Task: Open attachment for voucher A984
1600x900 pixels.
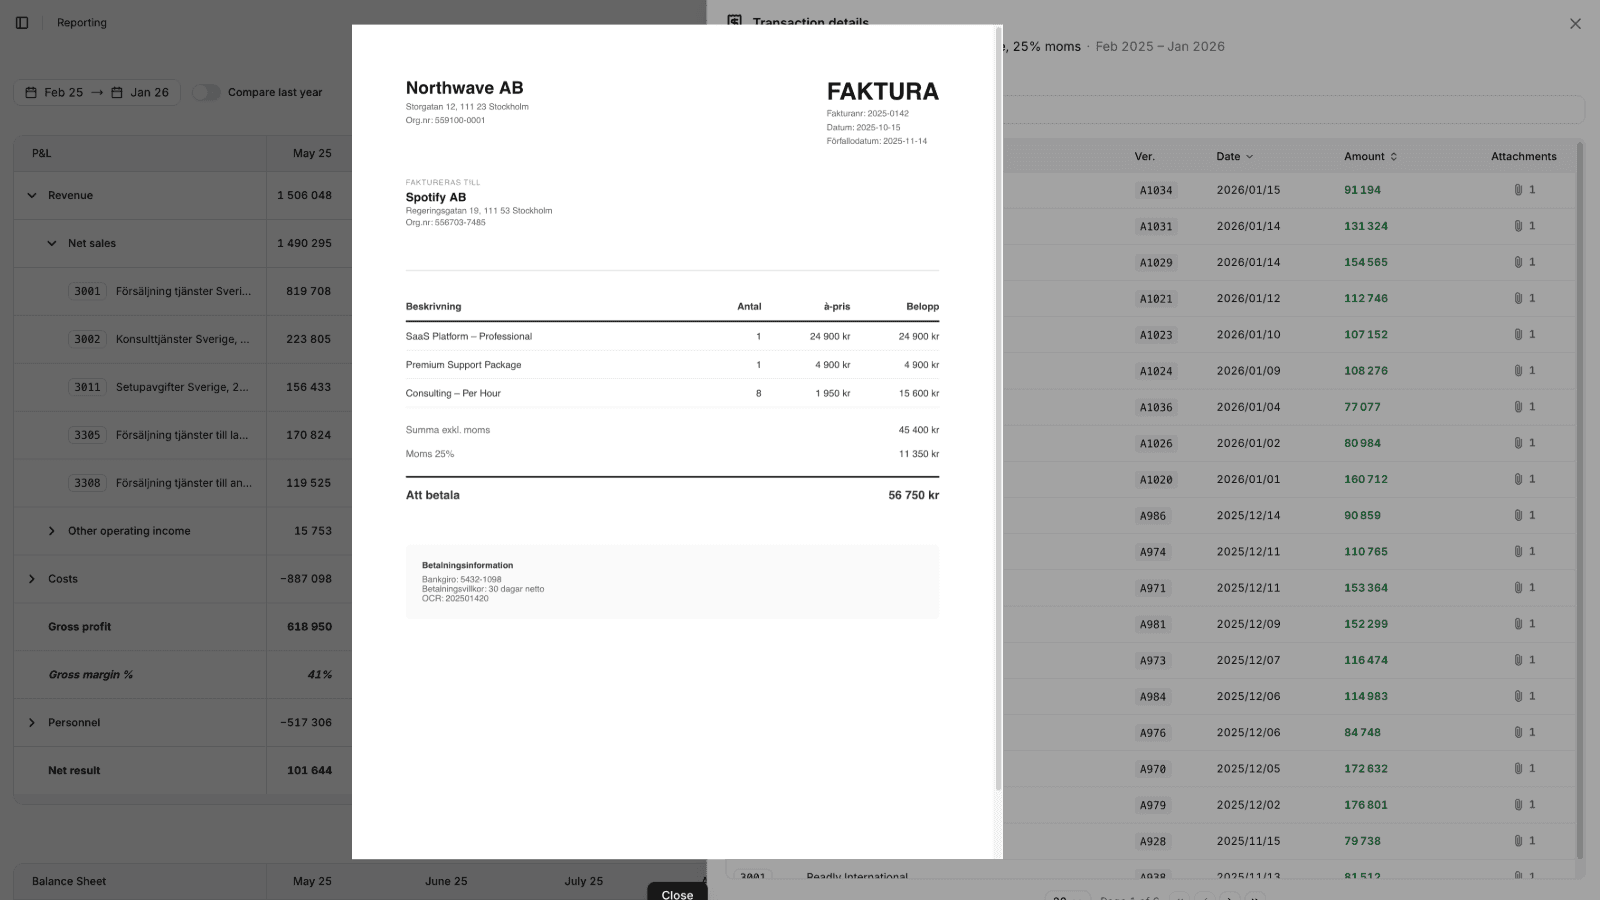Action: click(1524, 696)
